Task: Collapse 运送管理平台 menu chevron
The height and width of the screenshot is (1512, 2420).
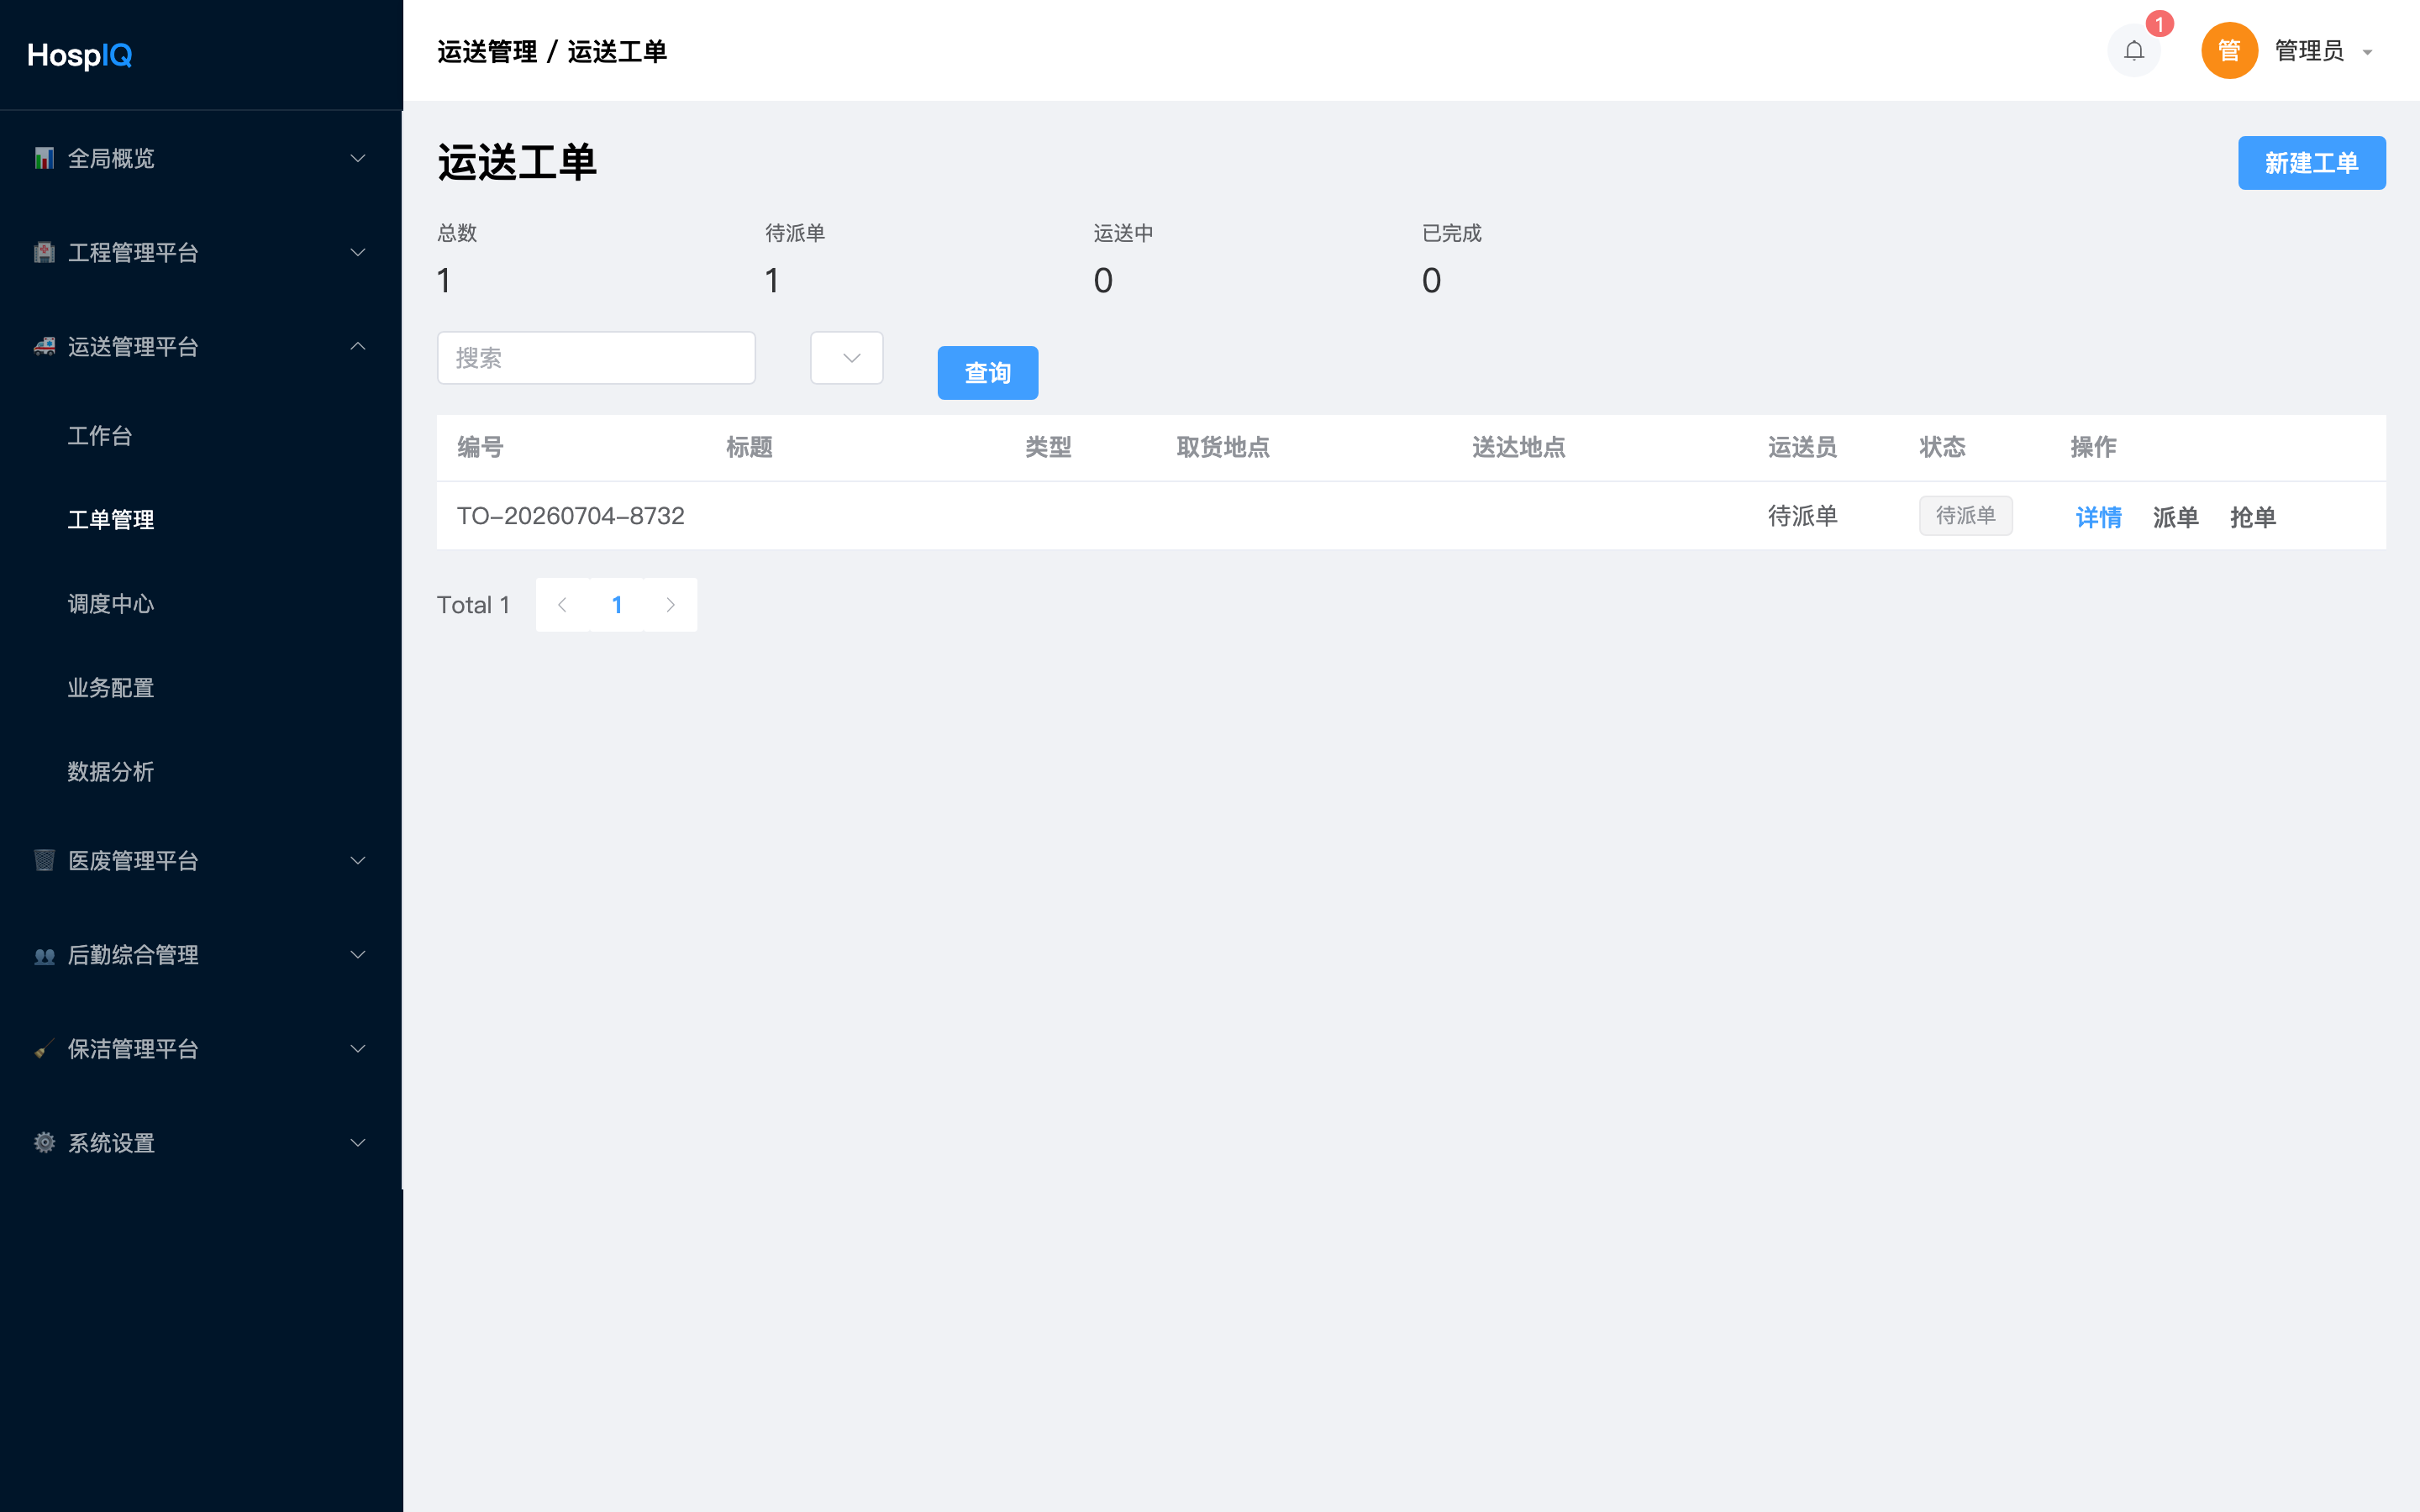Action: (357, 346)
